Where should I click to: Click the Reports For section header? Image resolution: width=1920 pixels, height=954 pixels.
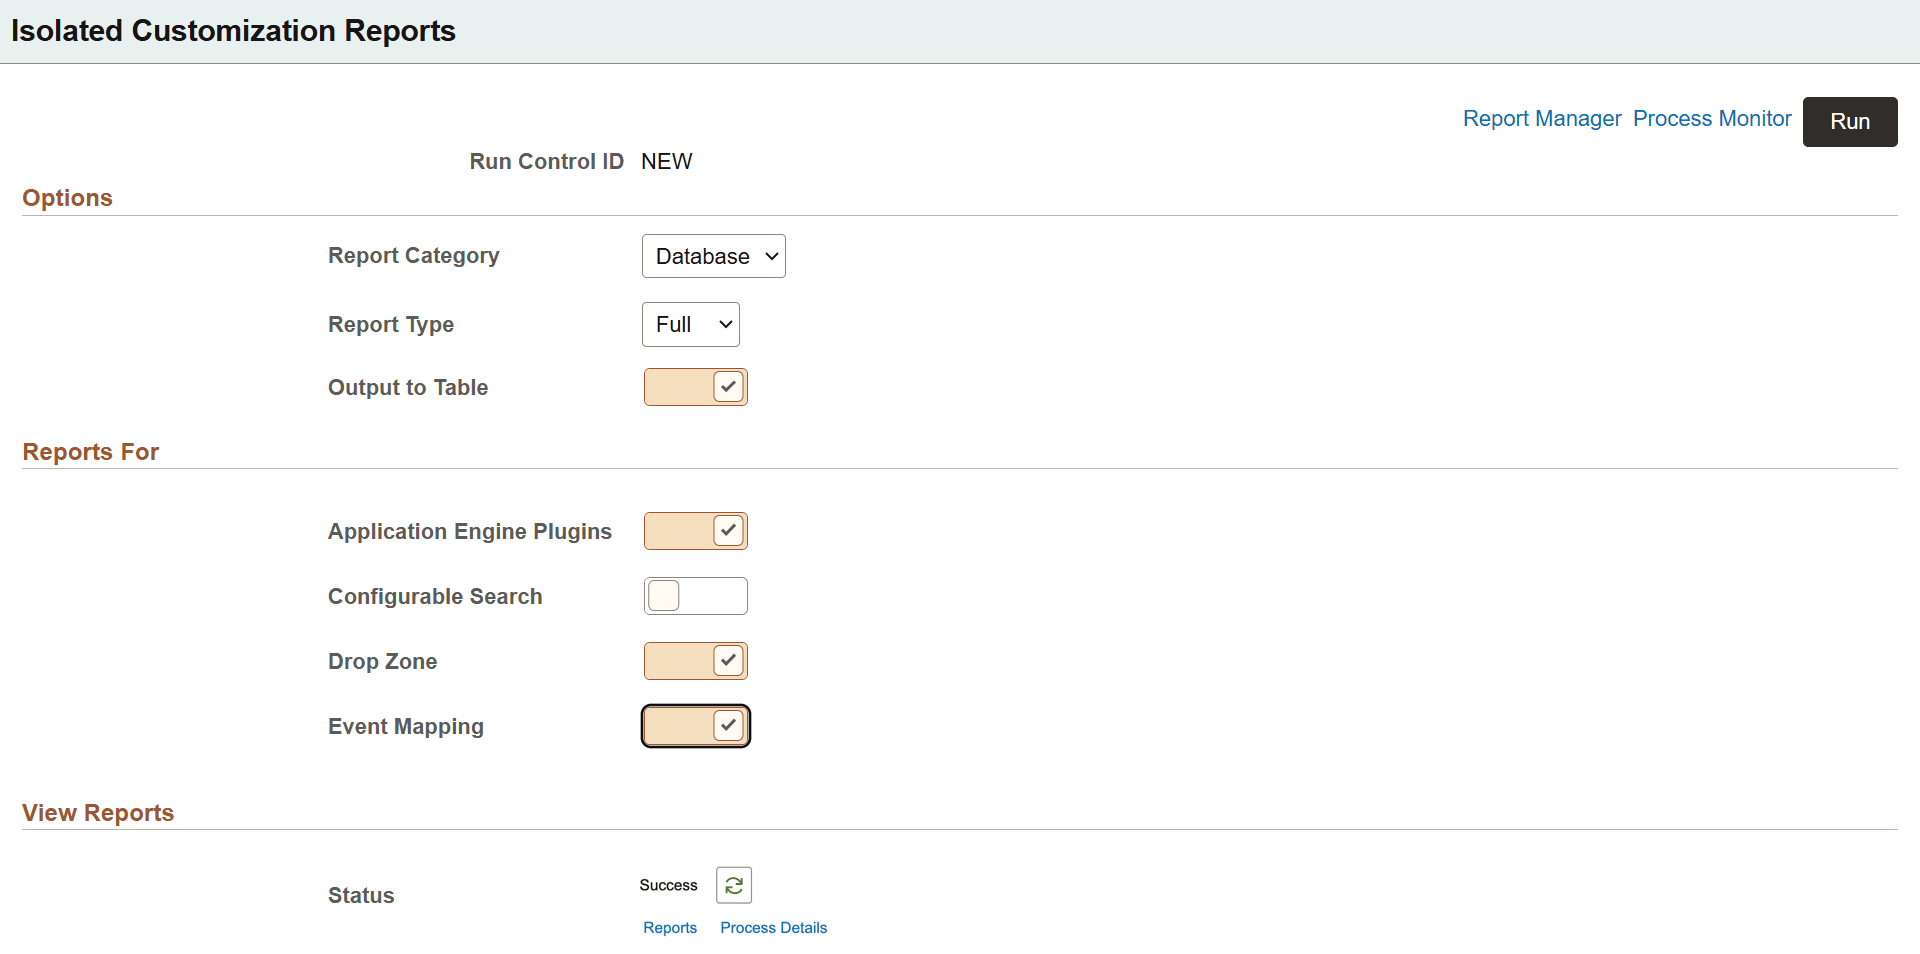pos(90,451)
